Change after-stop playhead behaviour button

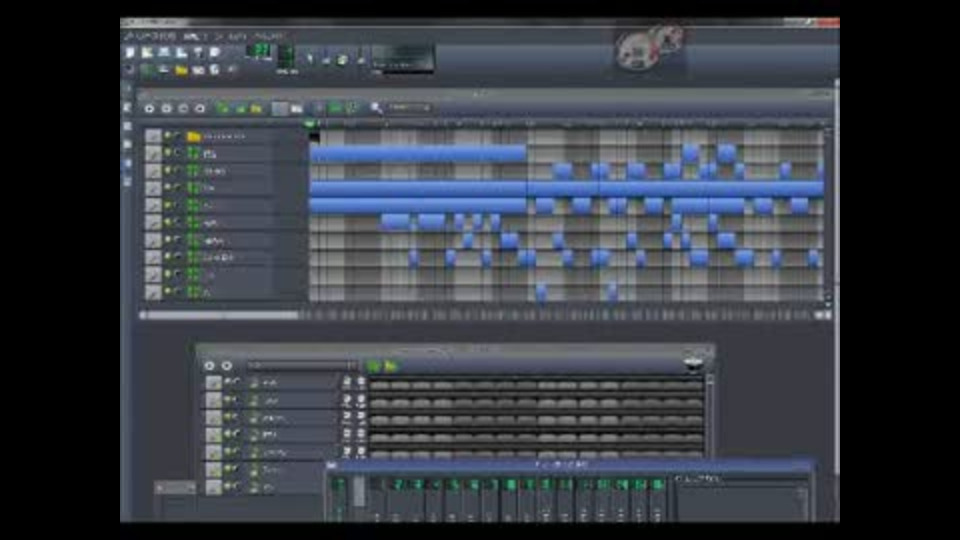point(351,109)
